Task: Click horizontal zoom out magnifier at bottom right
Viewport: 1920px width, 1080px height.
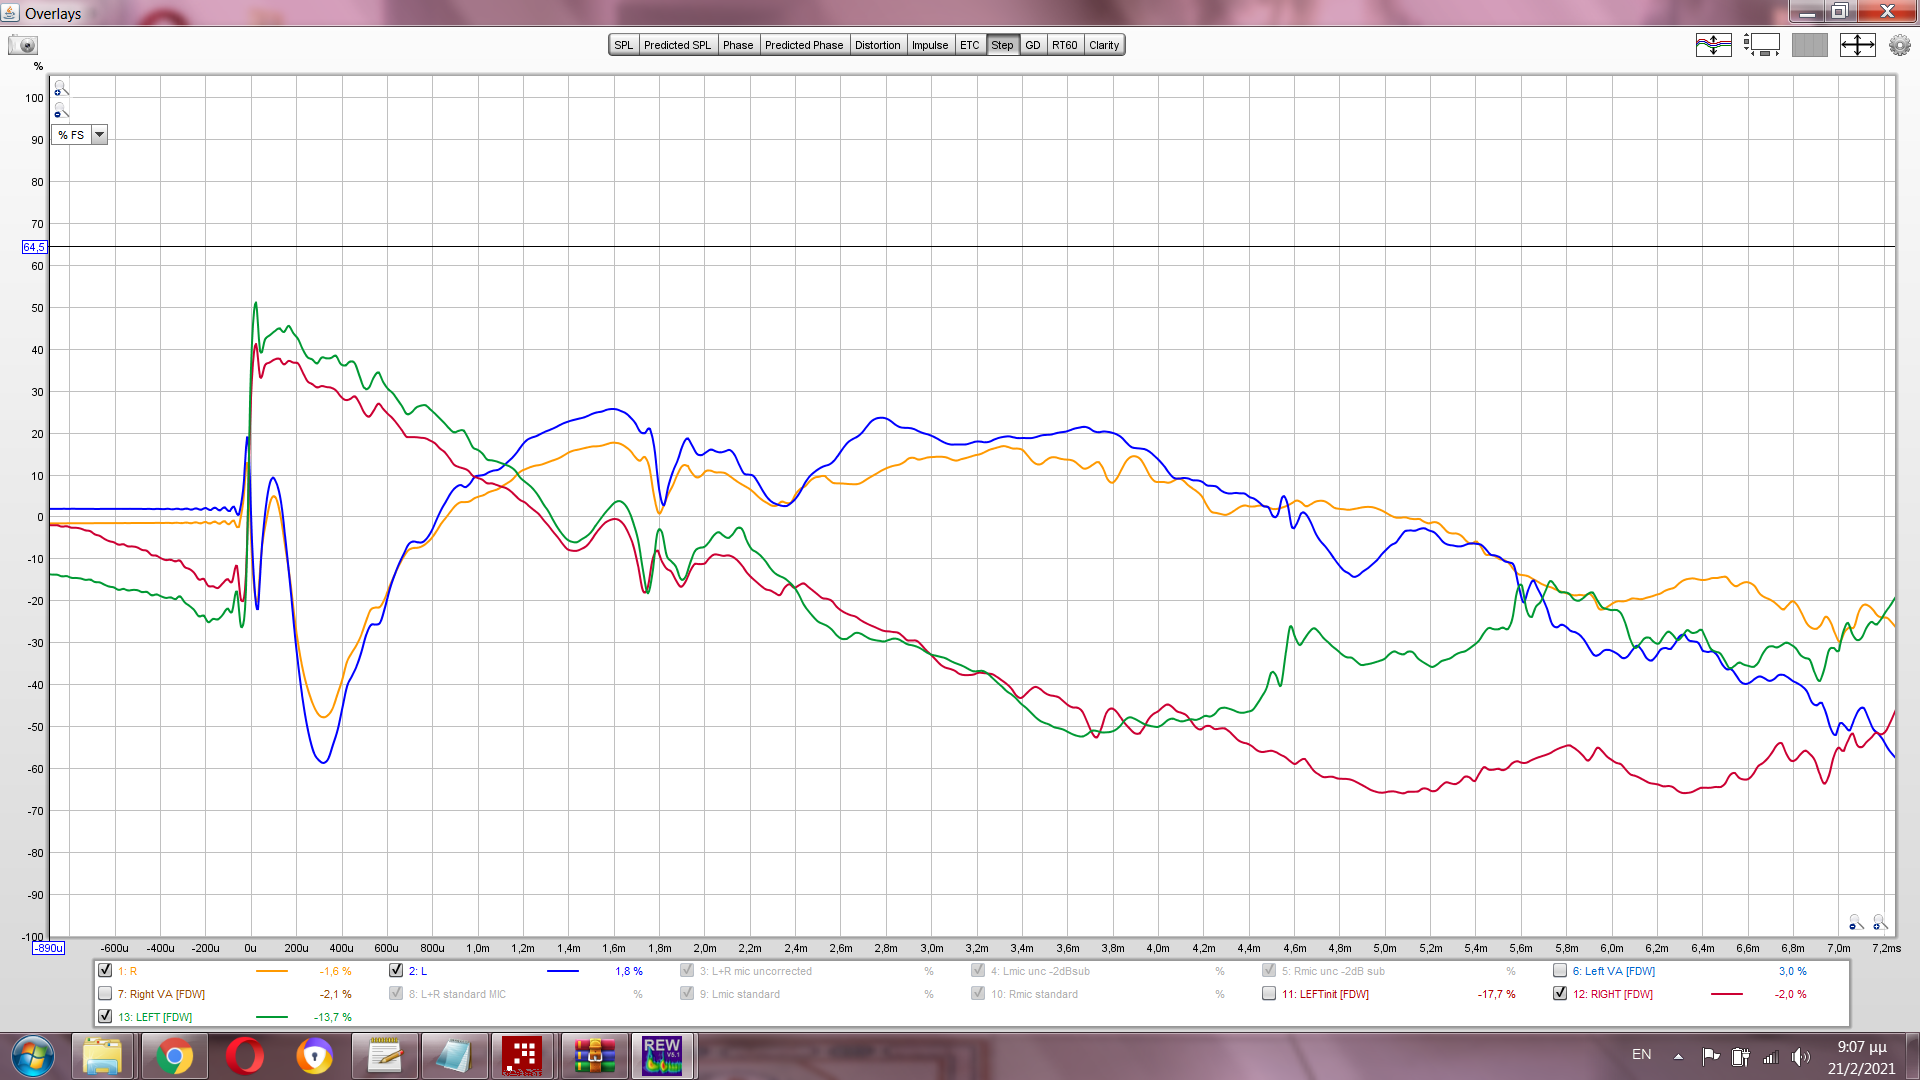Action: tap(1854, 922)
